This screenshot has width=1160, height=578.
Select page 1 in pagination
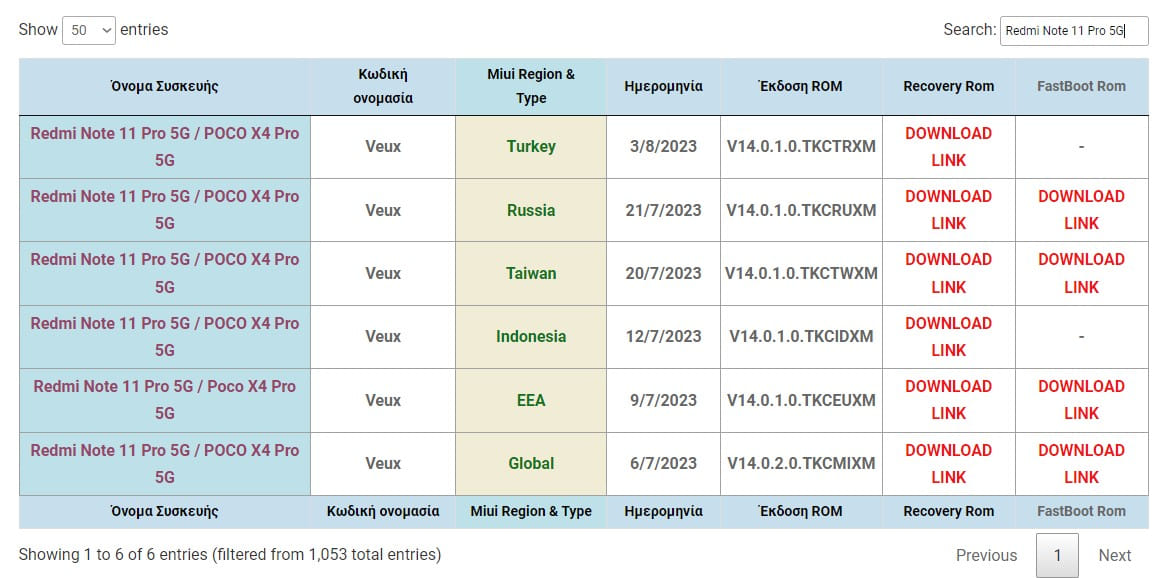pos(1057,555)
